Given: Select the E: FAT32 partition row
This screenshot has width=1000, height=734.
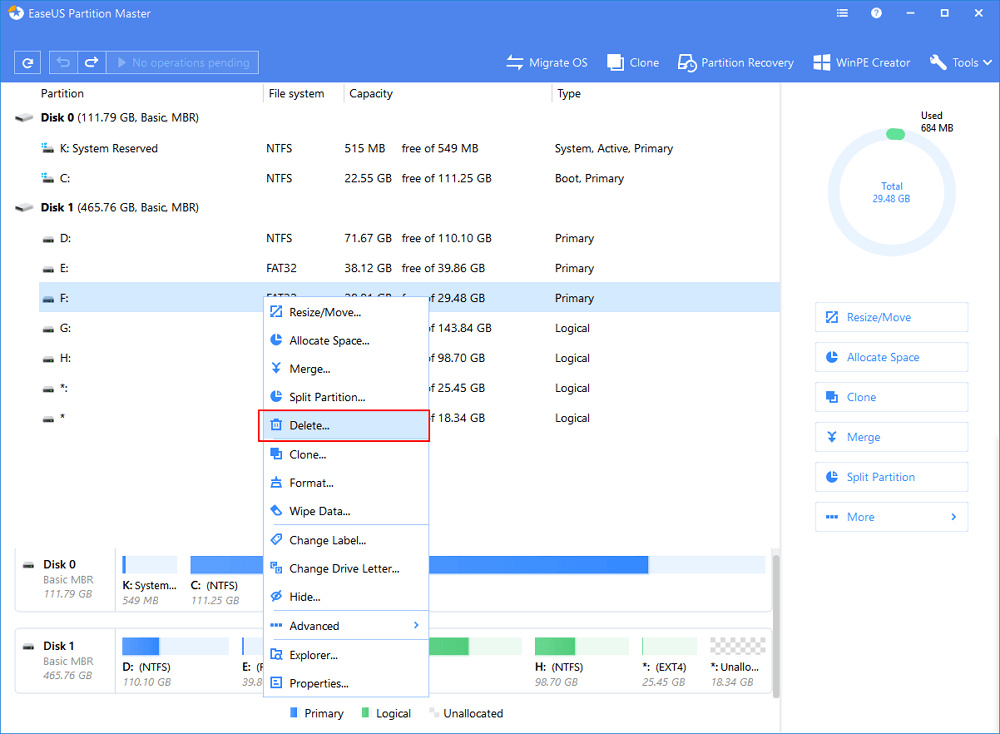Looking at the screenshot, I should pyautogui.click(x=409, y=268).
